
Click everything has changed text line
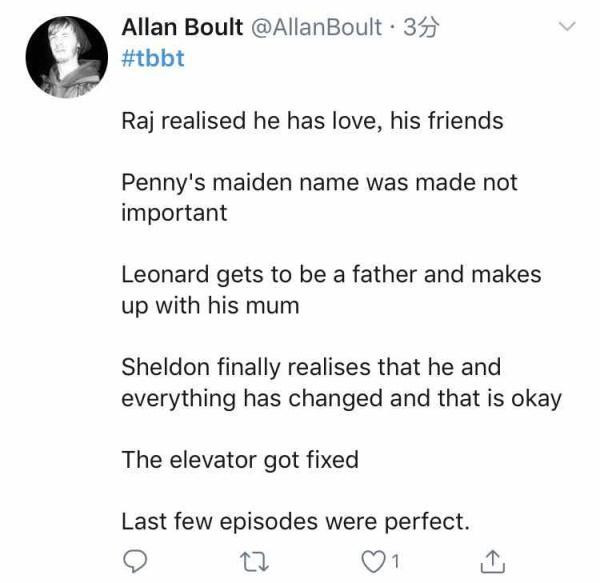click(x=341, y=399)
